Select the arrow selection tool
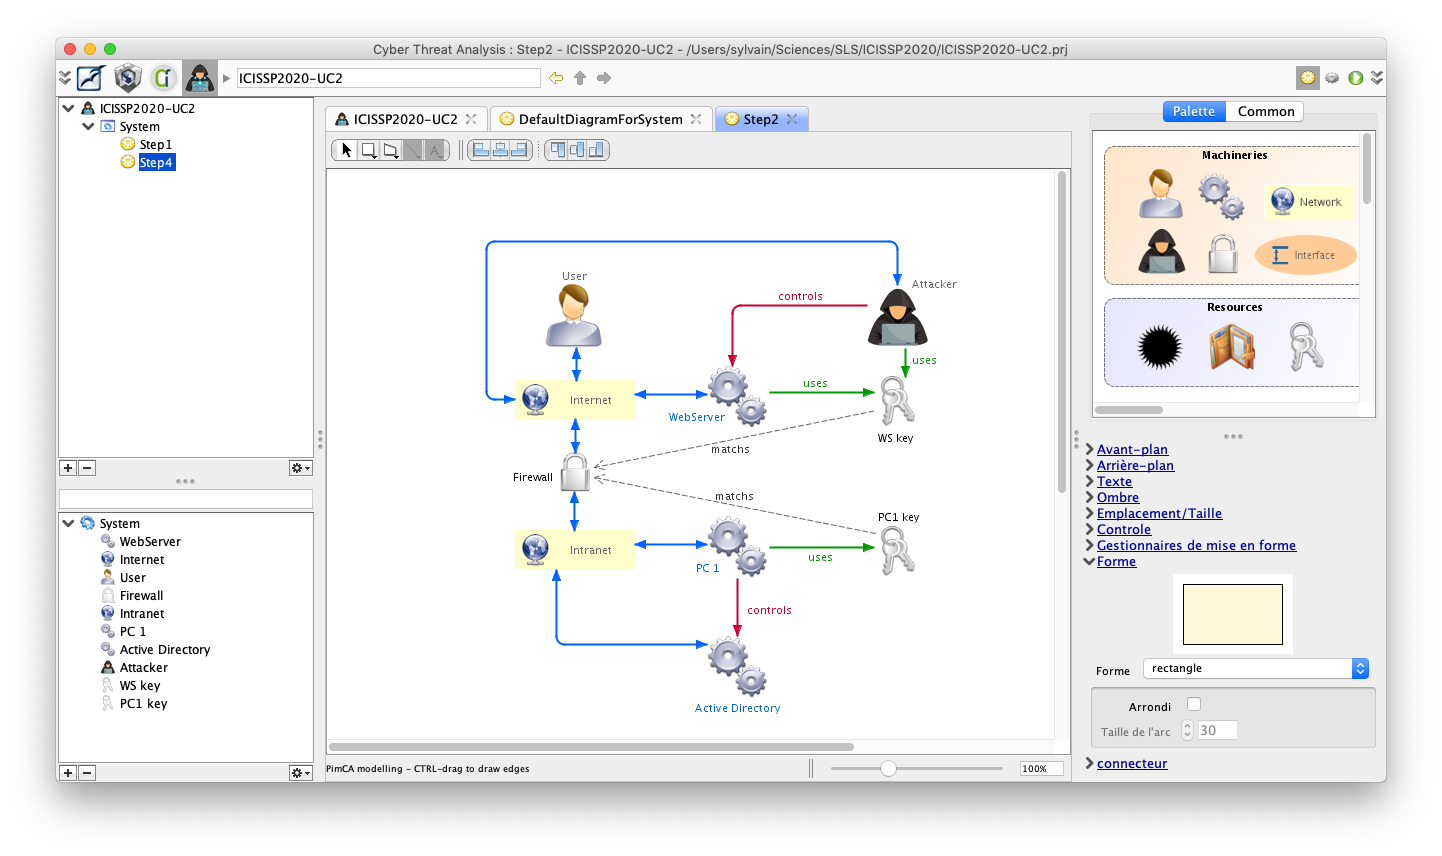The height and width of the screenshot is (856, 1442). click(x=346, y=150)
